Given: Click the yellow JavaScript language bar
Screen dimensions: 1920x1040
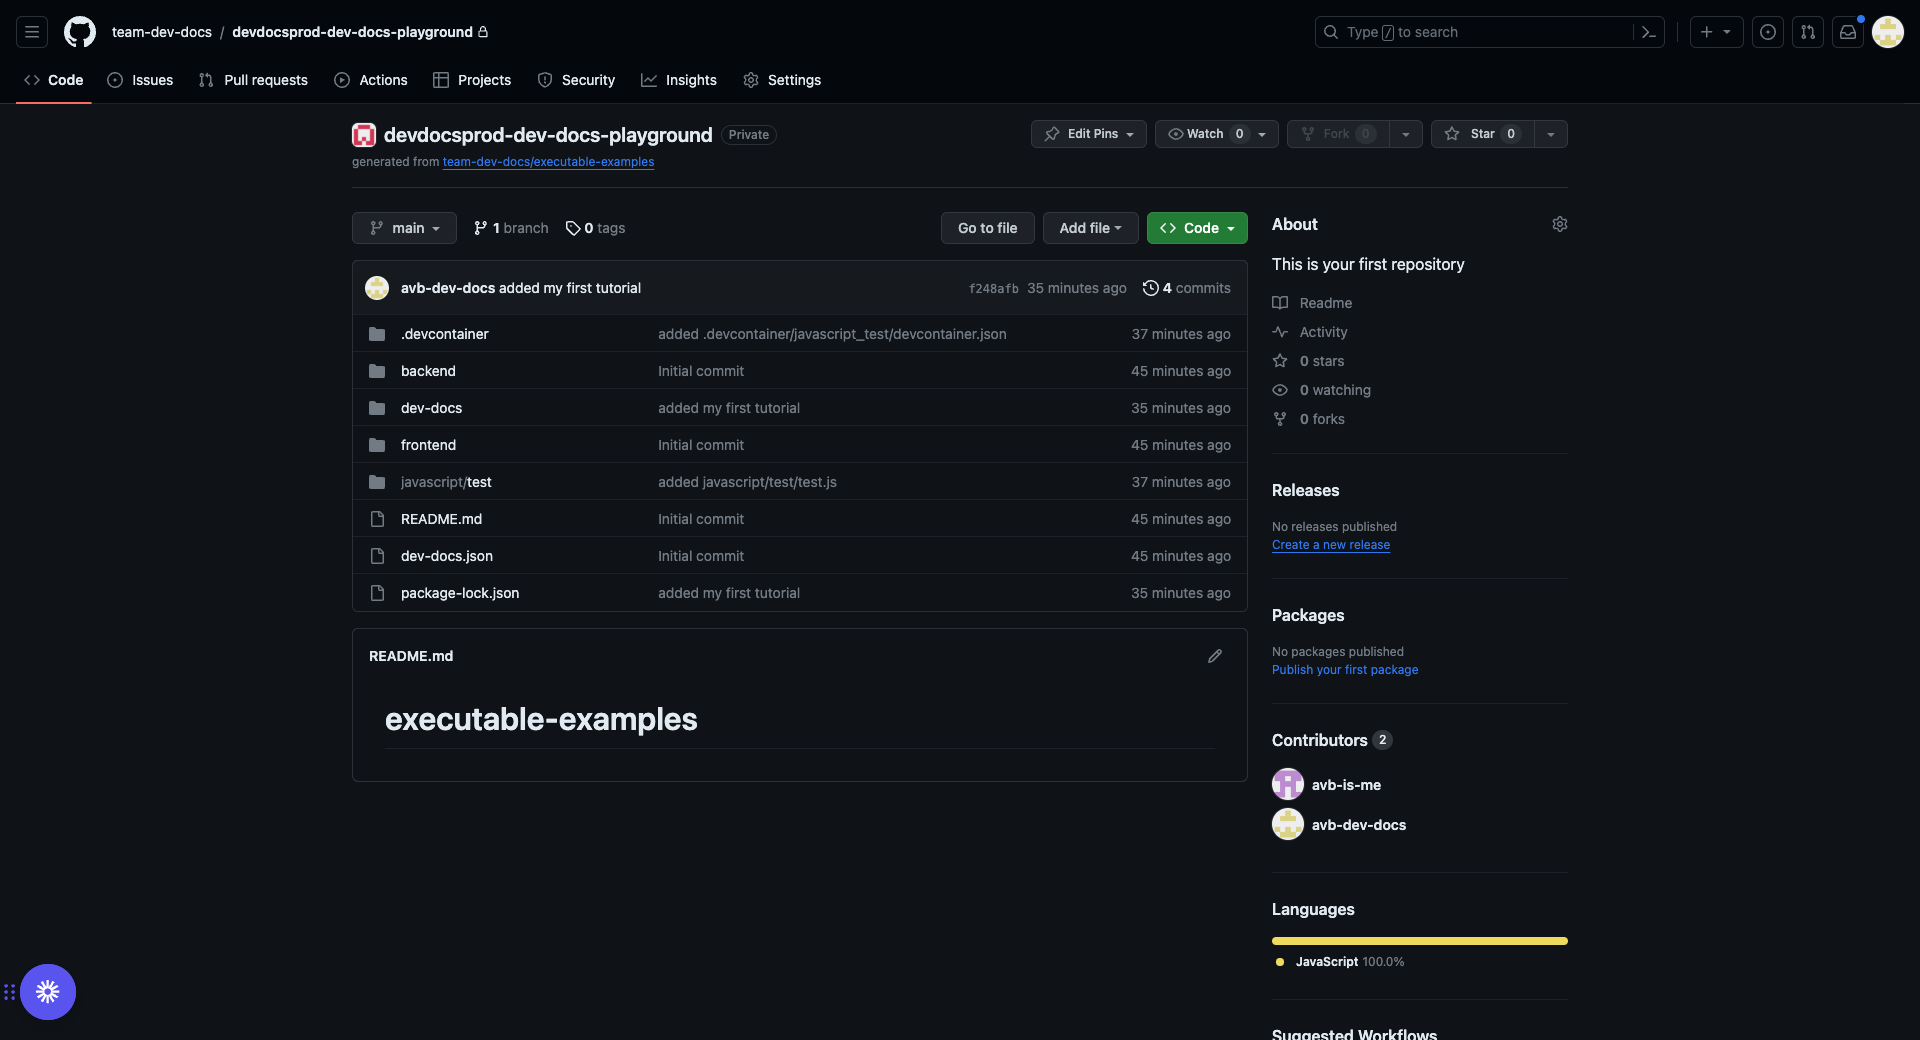Looking at the screenshot, I should (1419, 941).
